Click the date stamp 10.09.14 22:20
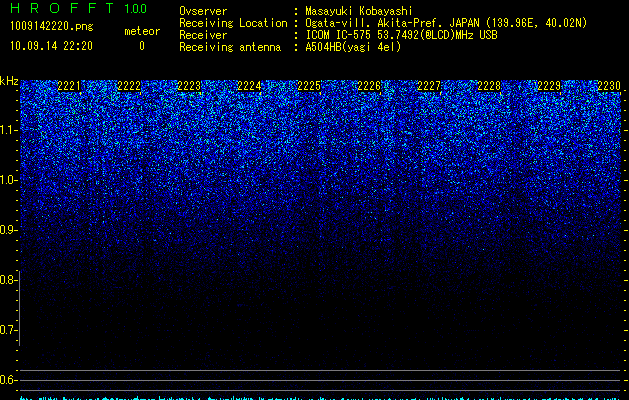Screen dimensions: 629x400 pos(51,46)
